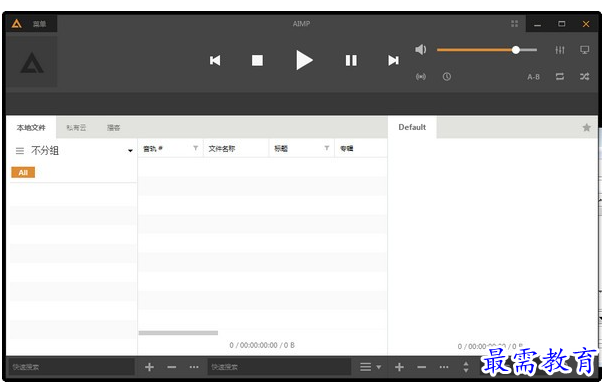The image size is (605, 392).
Task: Stop playback with the square button
Action: [257, 61]
